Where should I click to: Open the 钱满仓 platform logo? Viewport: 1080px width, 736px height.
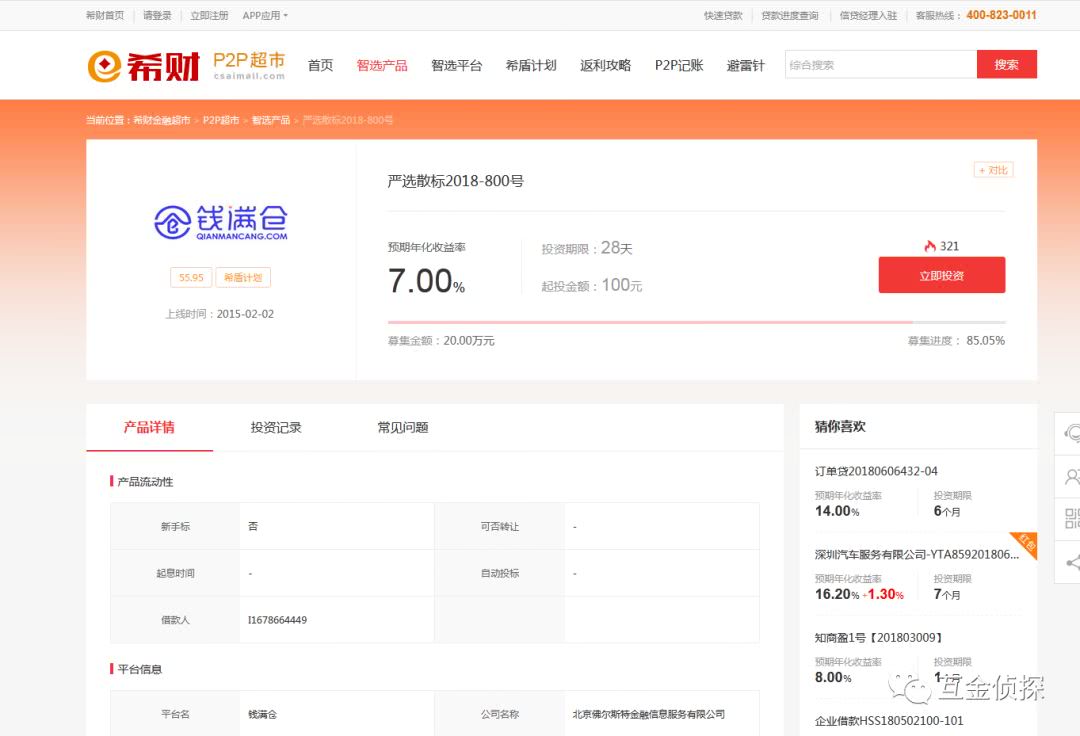220,222
